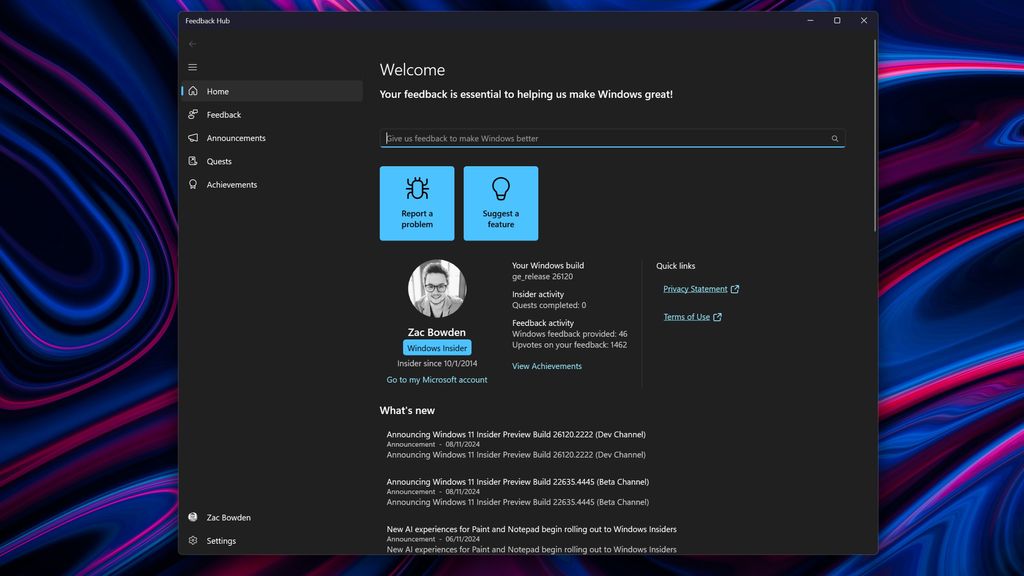1024x576 pixels.
Task: Click the Windows Insider badge
Action: click(x=437, y=347)
